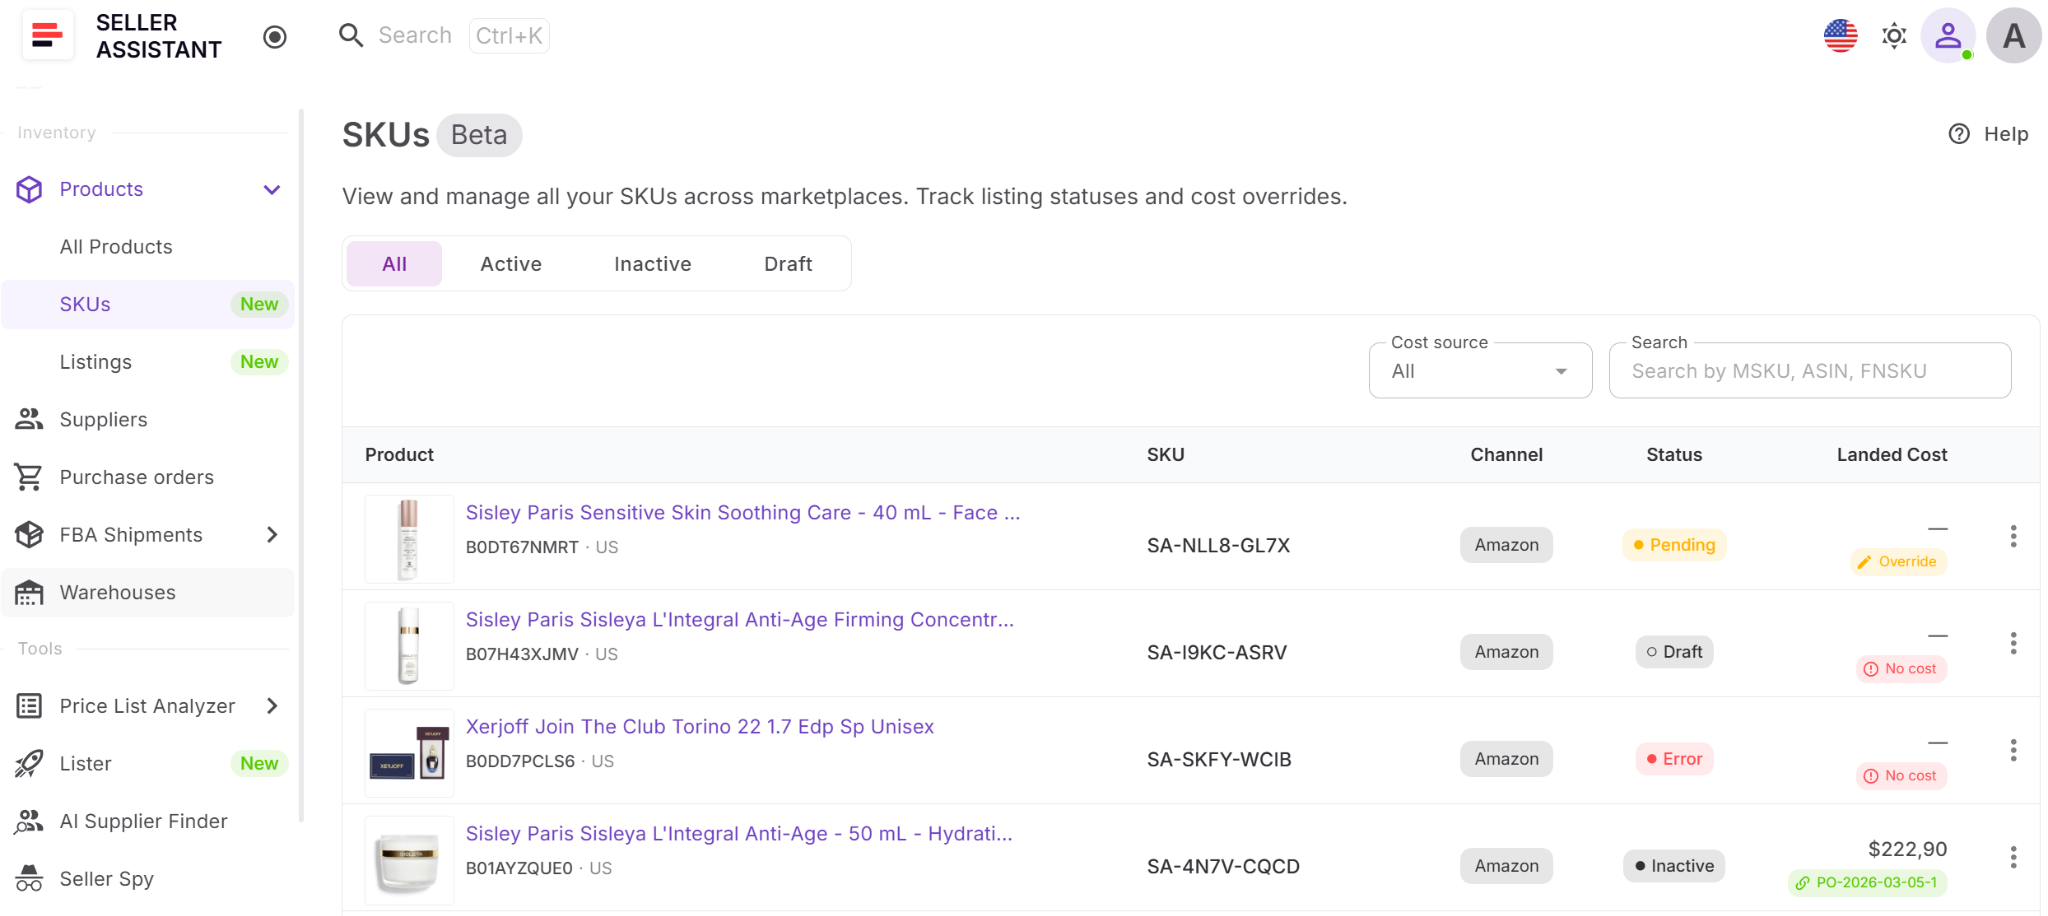Click the Products cube icon

click(29, 190)
